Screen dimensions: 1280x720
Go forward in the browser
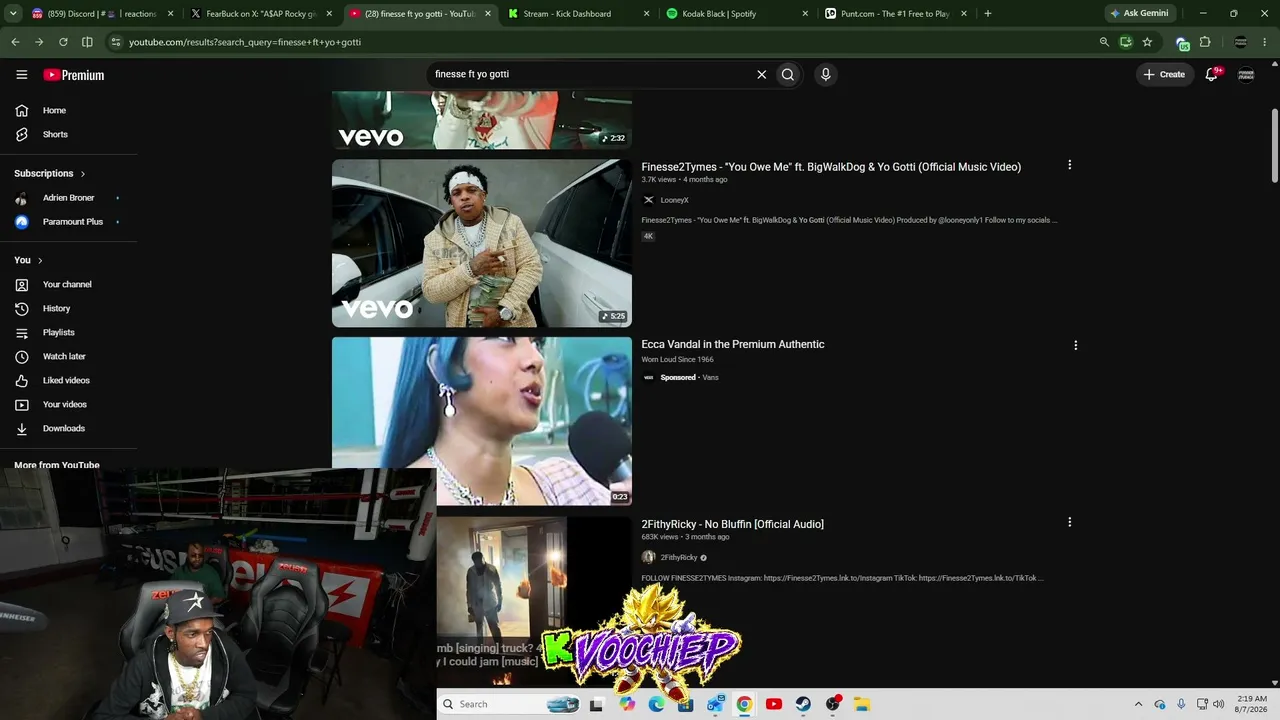point(39,42)
